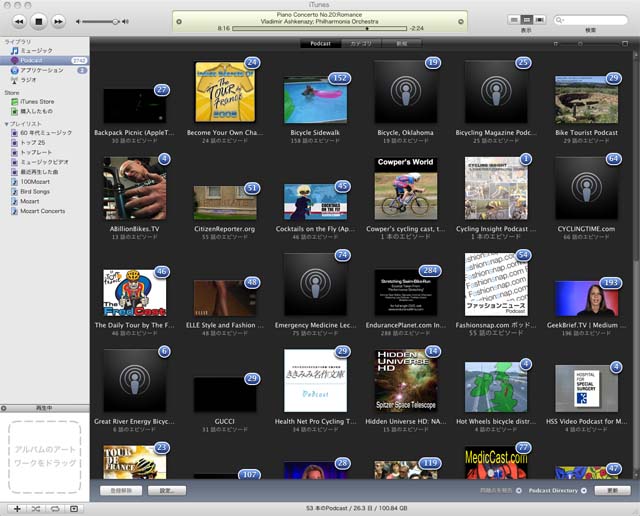
Task: Select the Podcast grid tab
Action: (x=320, y=44)
